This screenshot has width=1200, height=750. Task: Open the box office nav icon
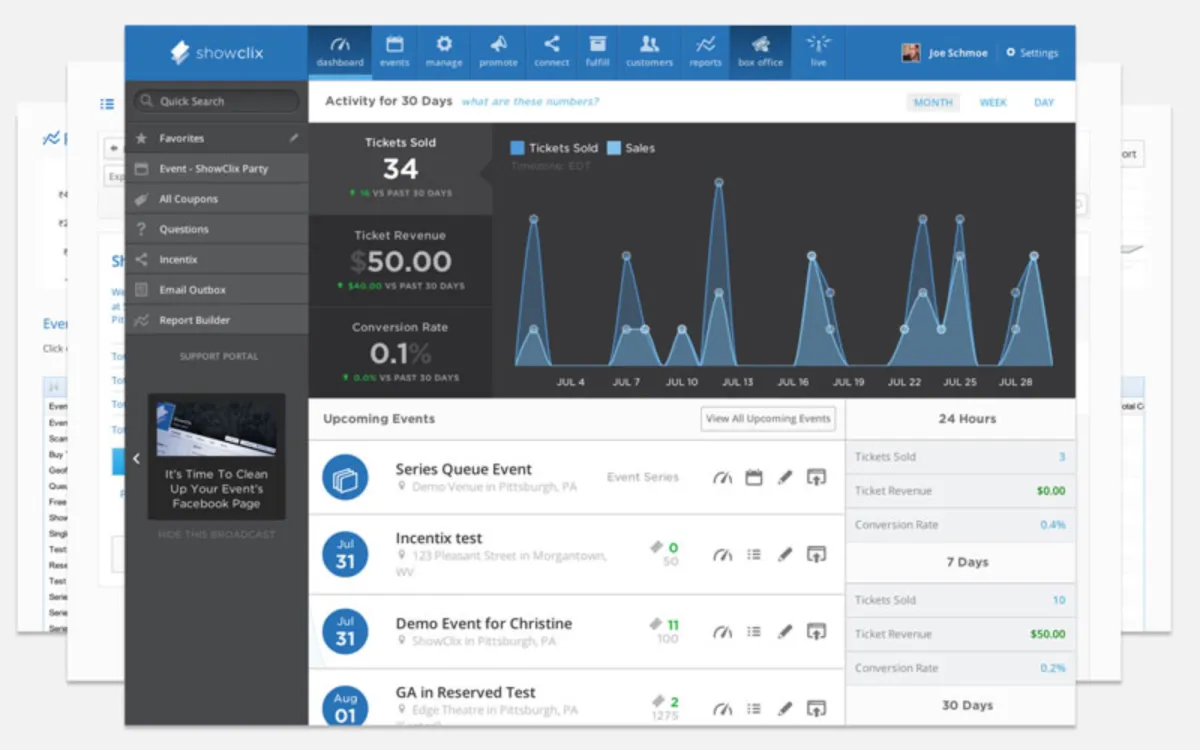click(x=760, y=45)
